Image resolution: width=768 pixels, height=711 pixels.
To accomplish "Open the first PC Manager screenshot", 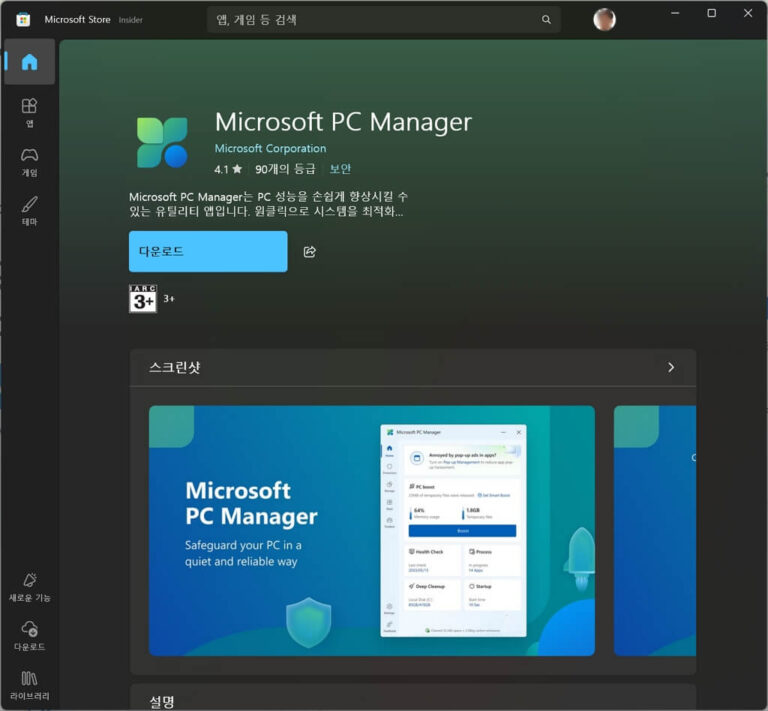I will [x=372, y=530].
